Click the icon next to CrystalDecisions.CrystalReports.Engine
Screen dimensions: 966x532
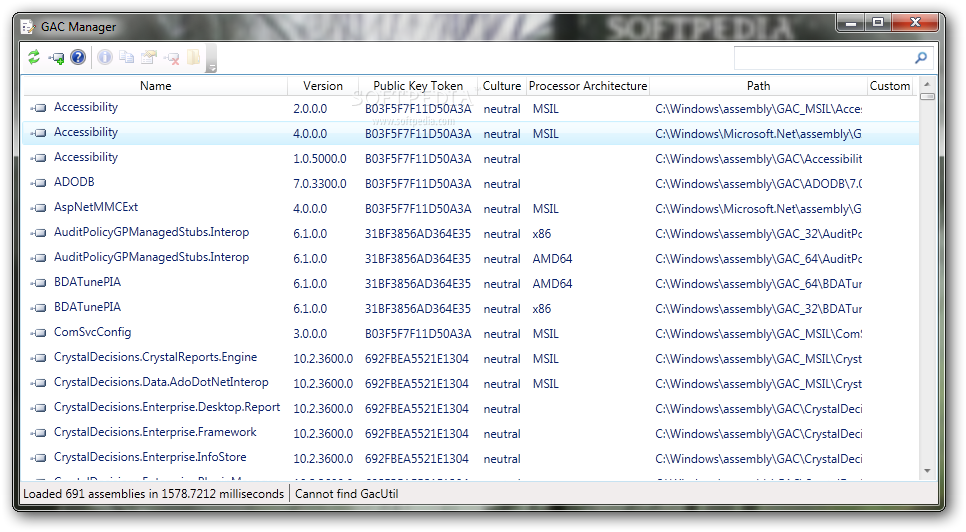tap(39, 358)
